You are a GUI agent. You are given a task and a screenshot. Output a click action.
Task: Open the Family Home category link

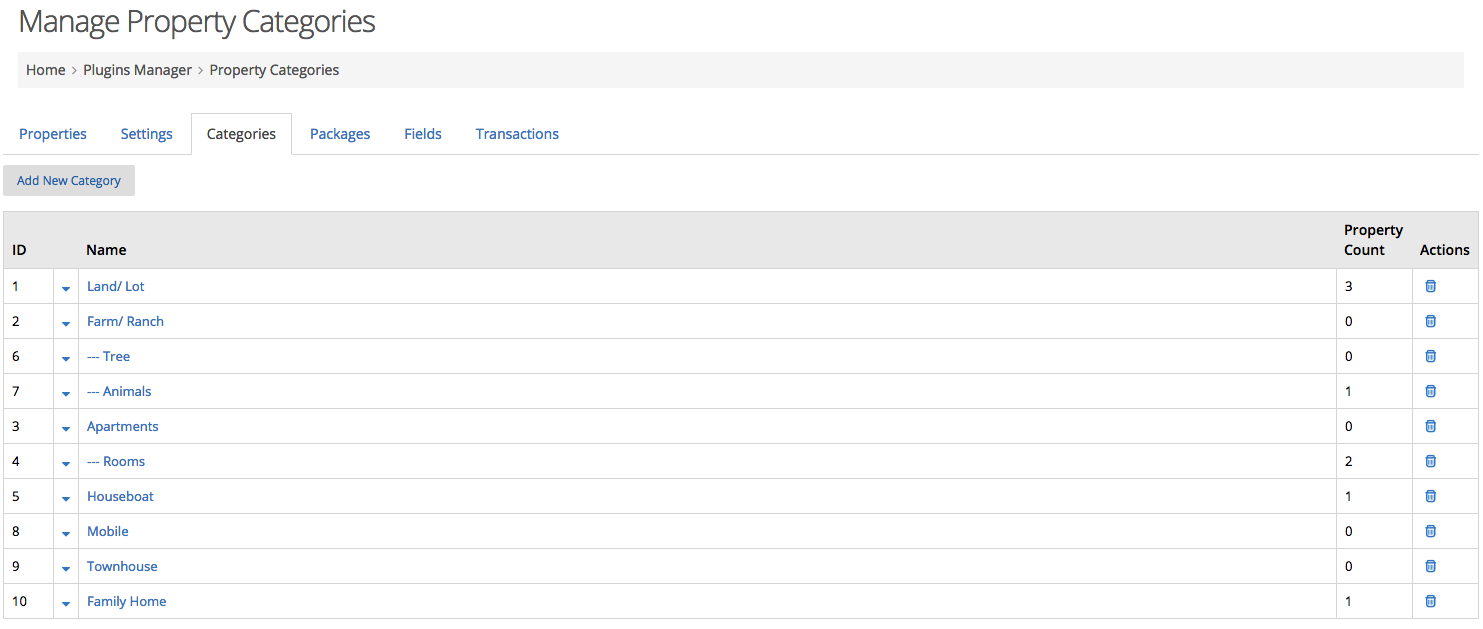click(x=127, y=601)
